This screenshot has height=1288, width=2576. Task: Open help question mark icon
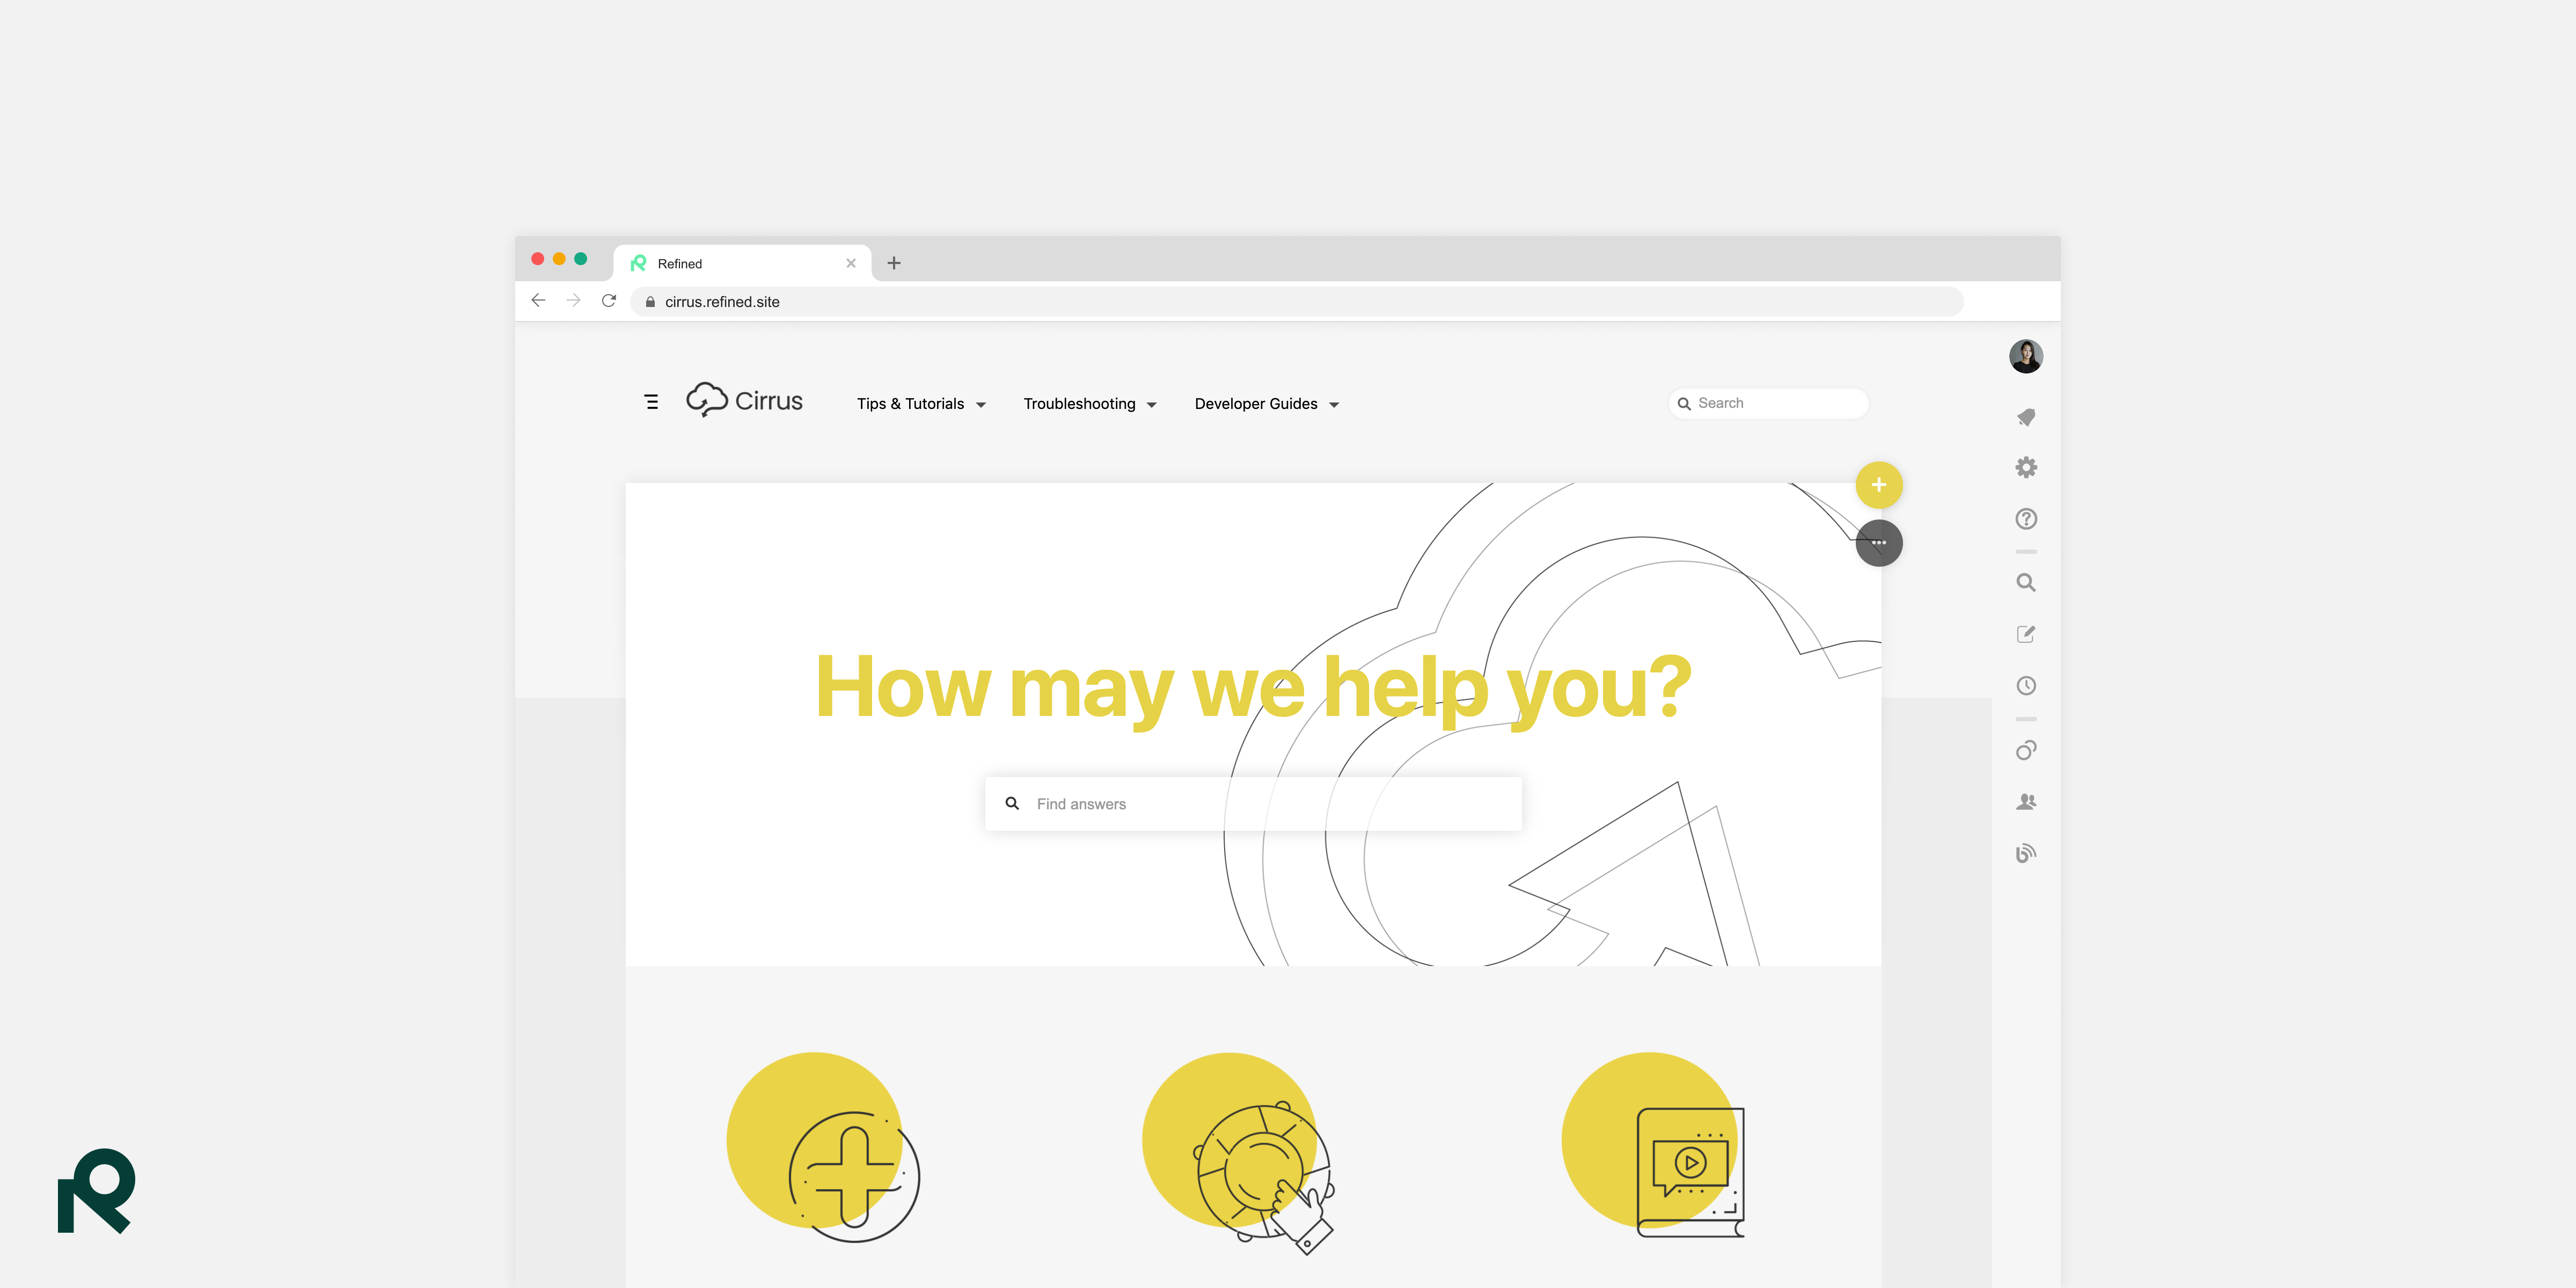pos(2026,519)
